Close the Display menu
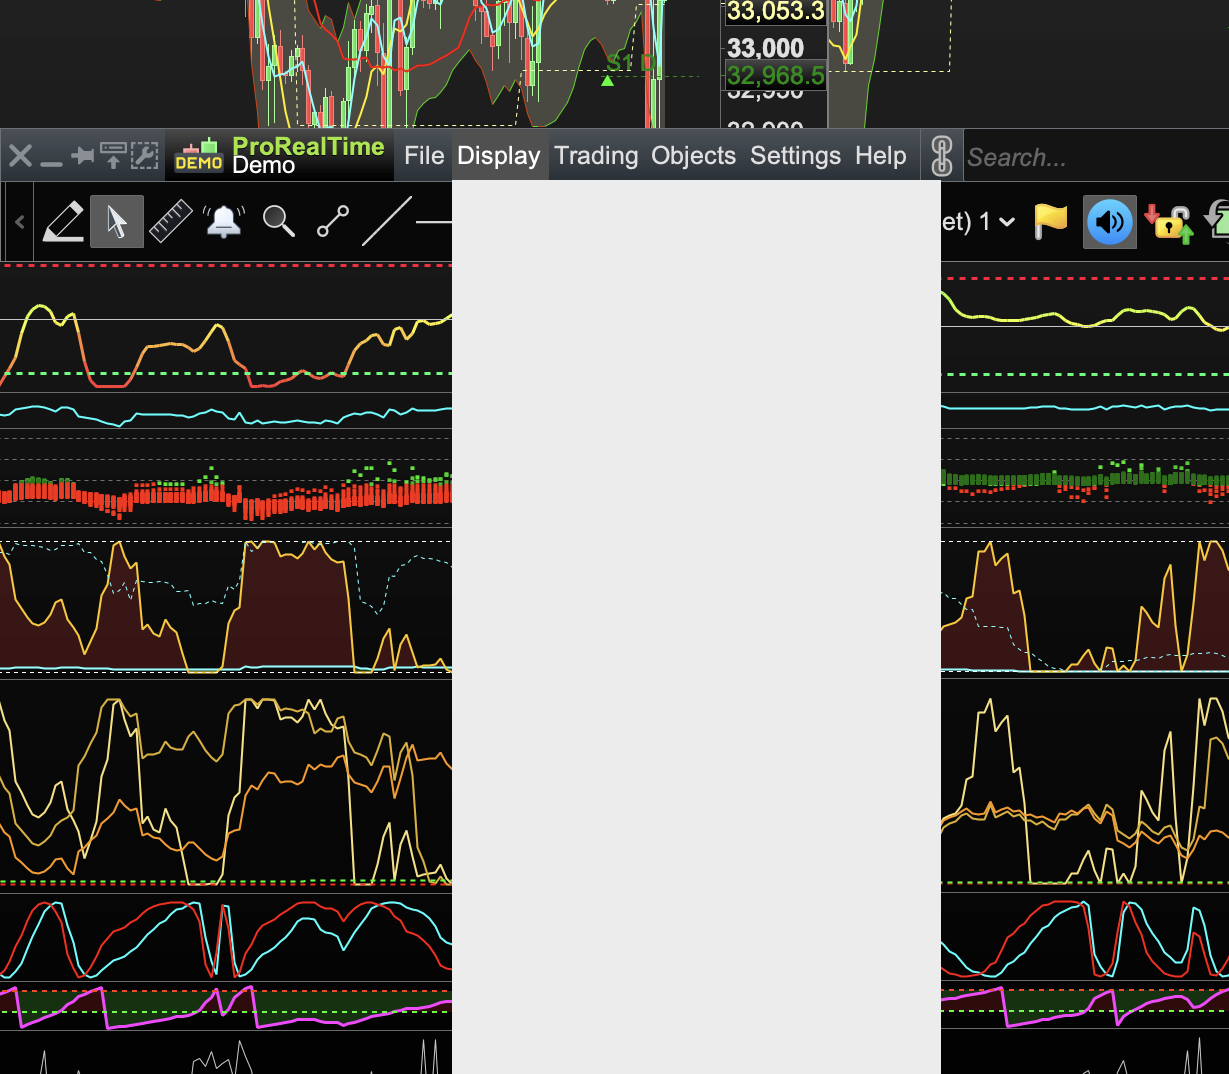The height and width of the screenshot is (1074, 1229). click(499, 156)
